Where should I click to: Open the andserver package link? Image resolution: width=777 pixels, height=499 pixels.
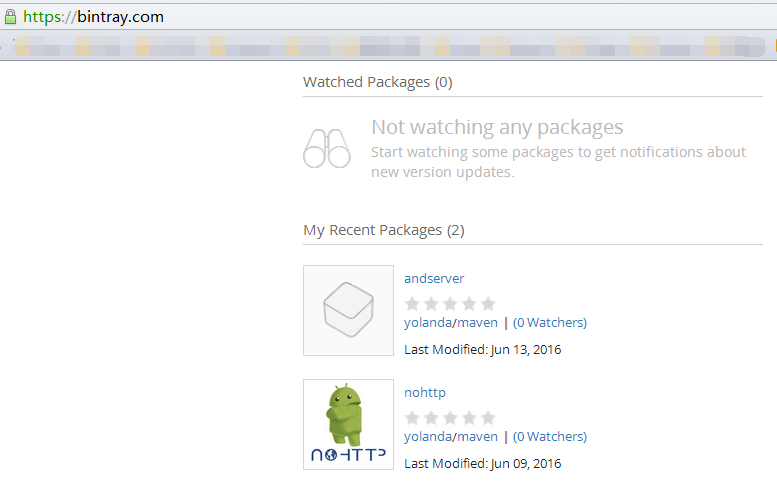tap(434, 279)
